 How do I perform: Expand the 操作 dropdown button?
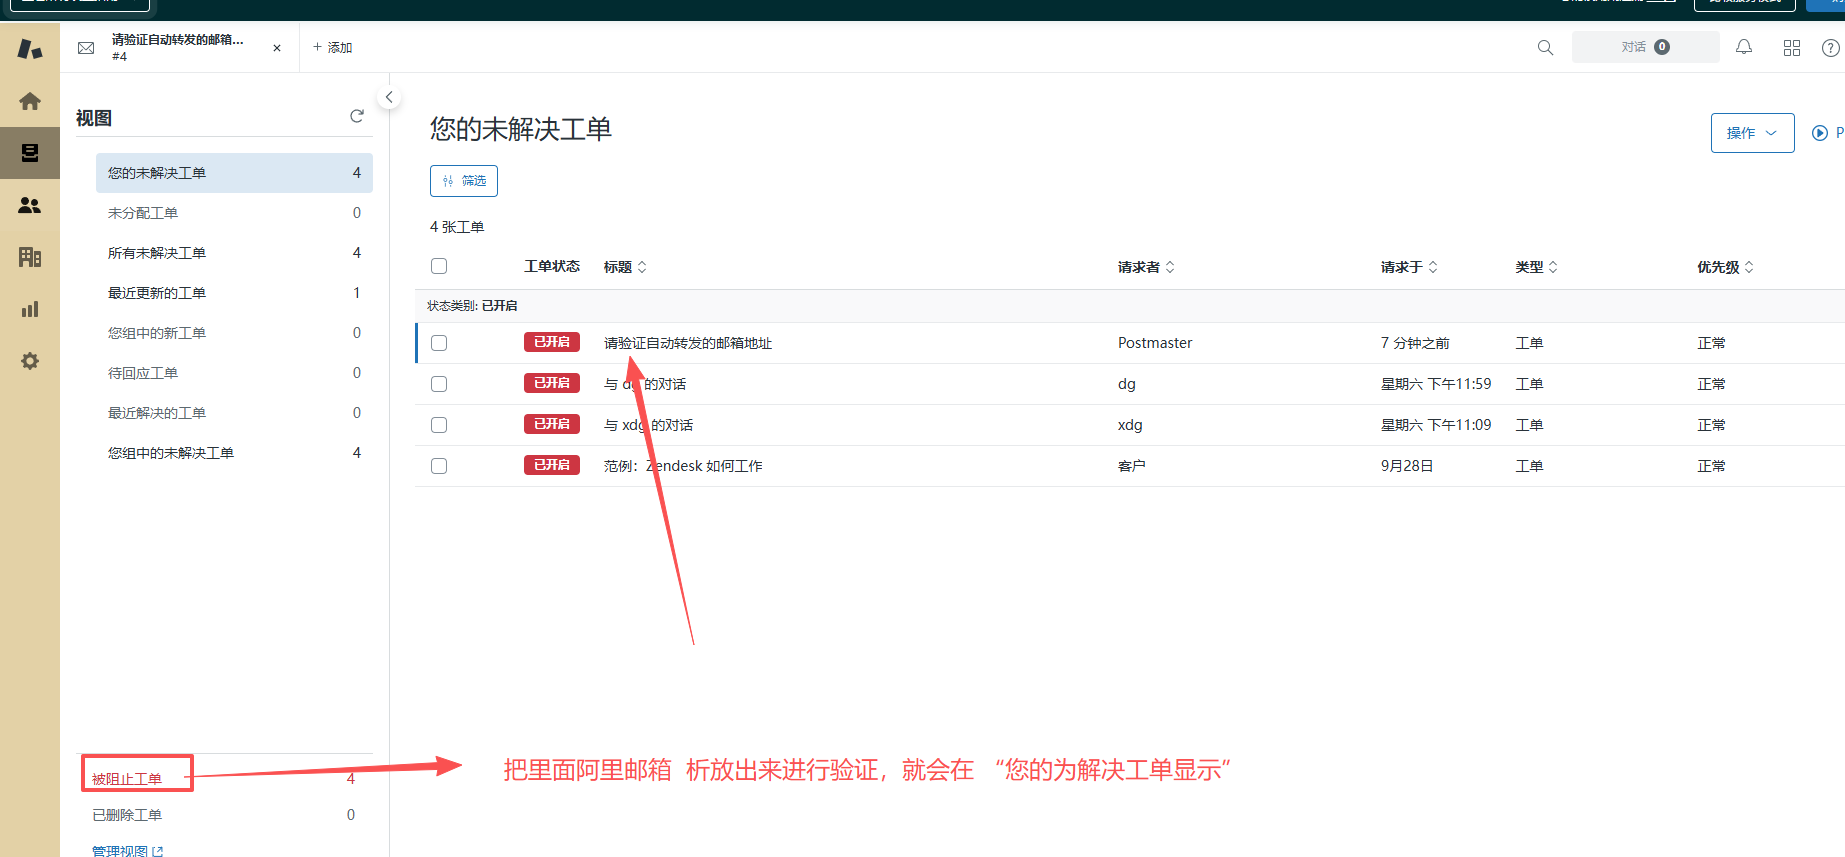pyautogui.click(x=1752, y=133)
